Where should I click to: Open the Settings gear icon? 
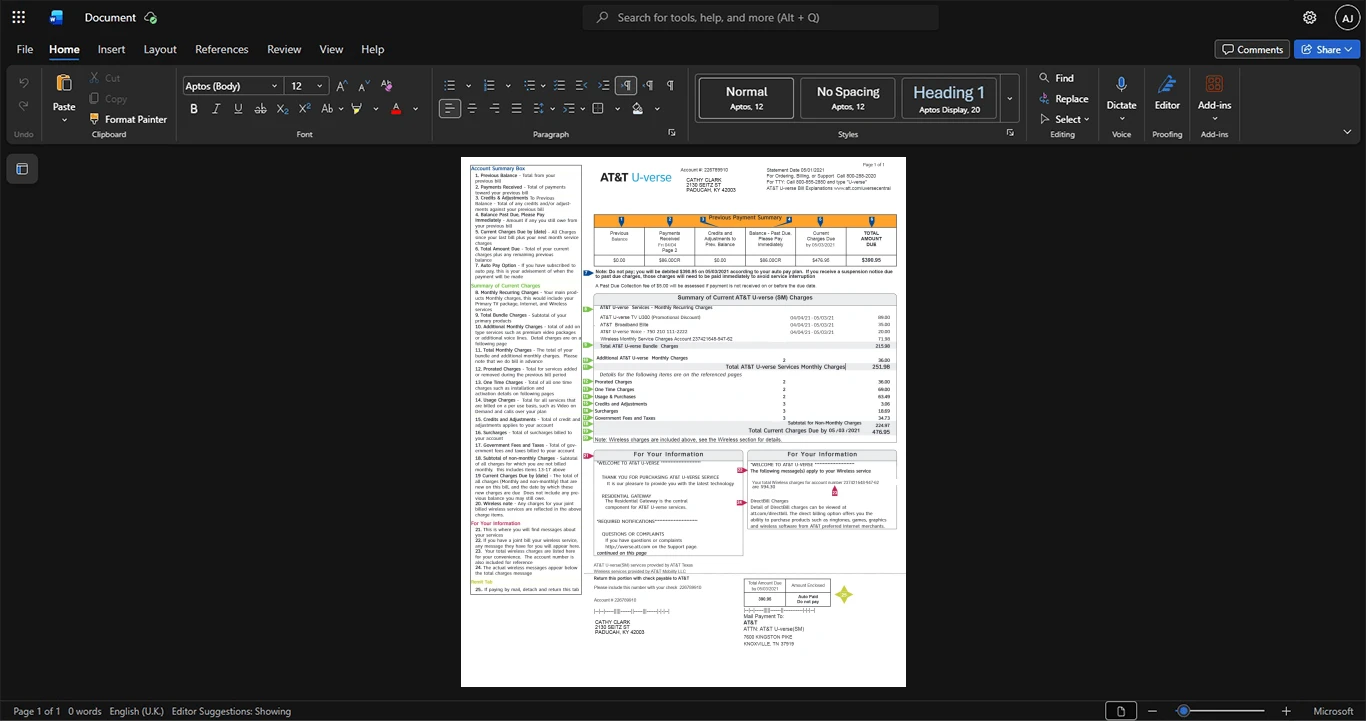(1309, 17)
